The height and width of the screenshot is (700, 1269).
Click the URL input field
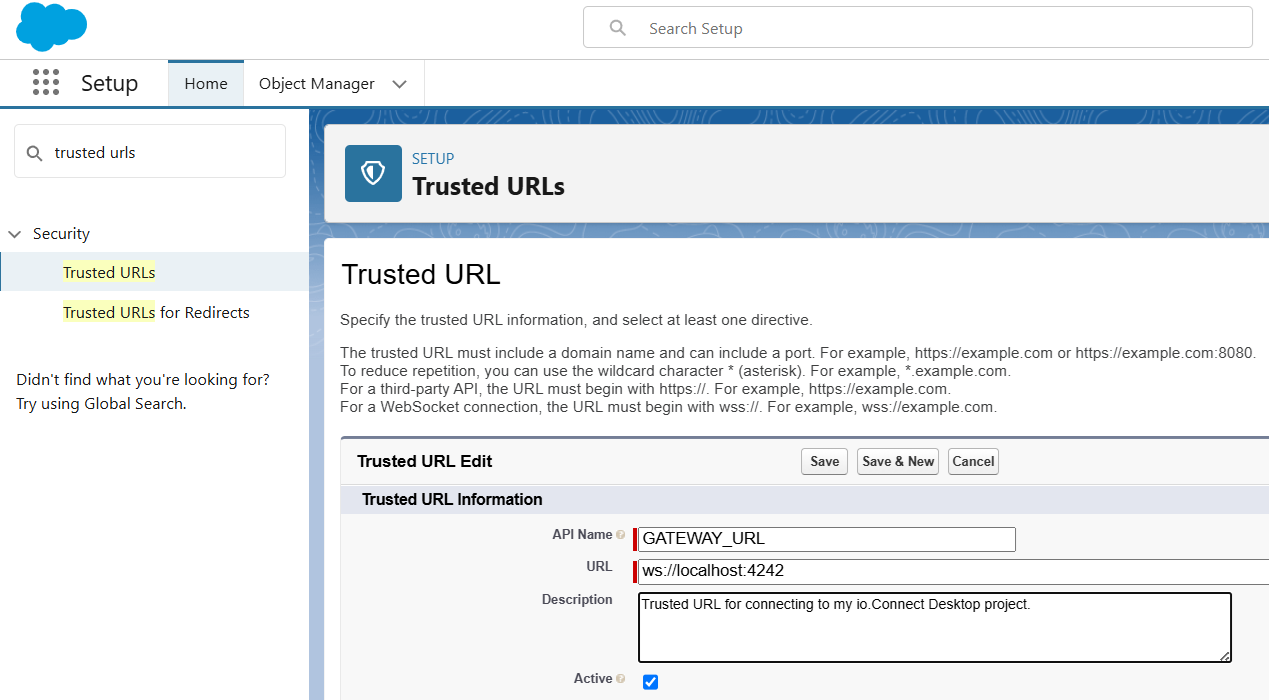954,571
